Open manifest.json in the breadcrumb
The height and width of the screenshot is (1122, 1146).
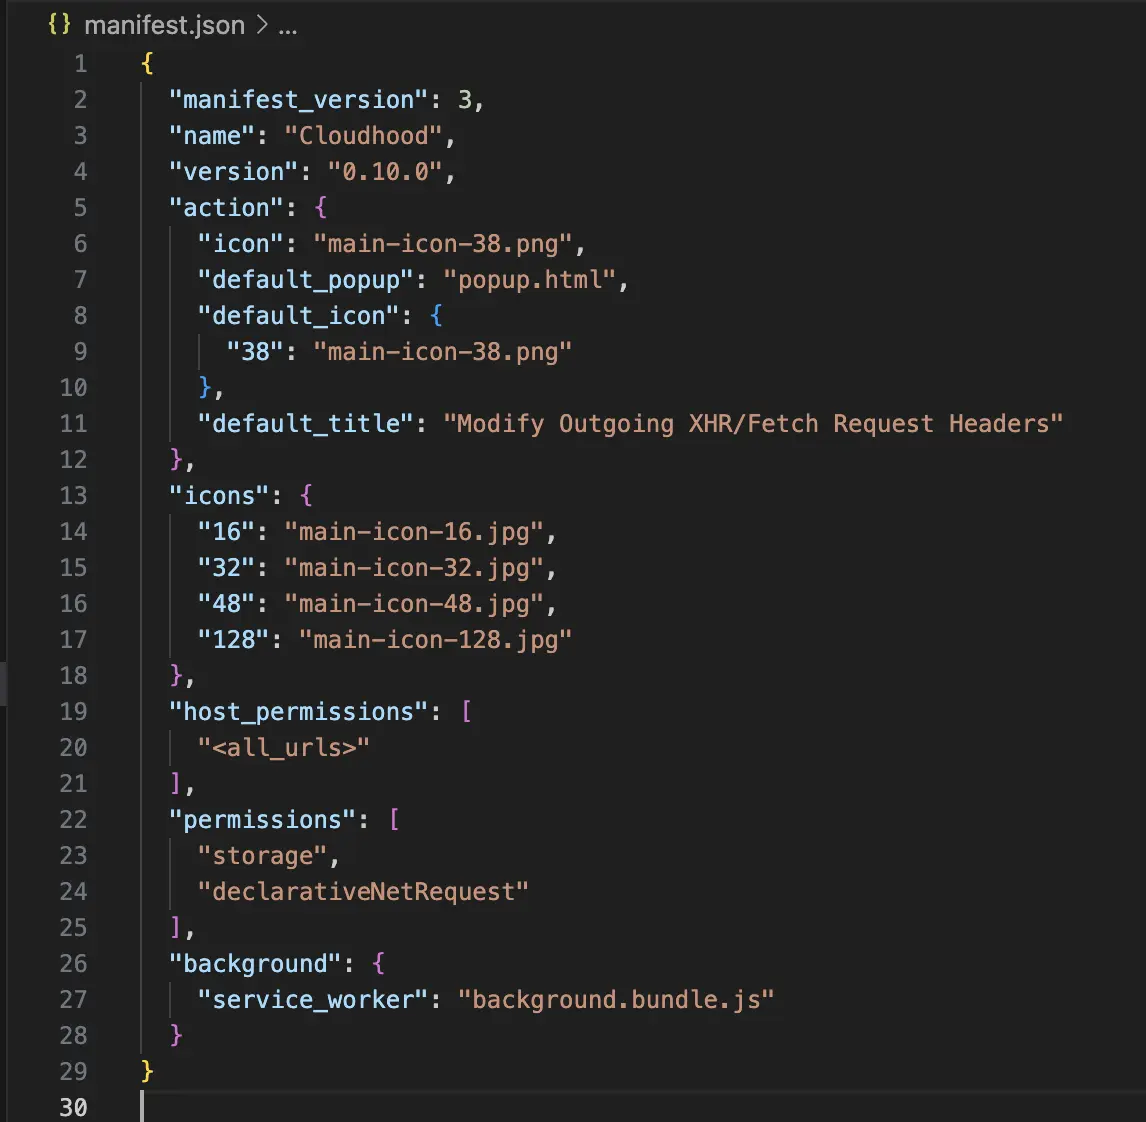164,26
